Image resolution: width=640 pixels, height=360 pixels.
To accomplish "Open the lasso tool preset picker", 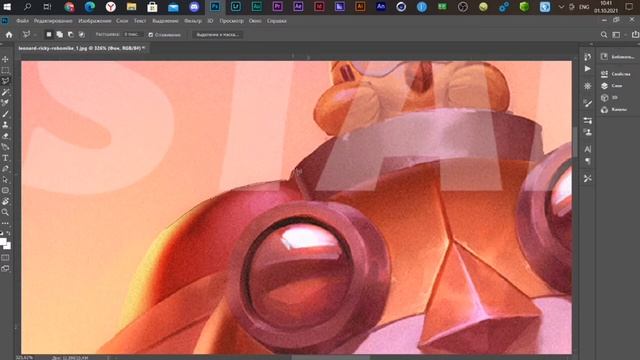I will pos(28,35).
